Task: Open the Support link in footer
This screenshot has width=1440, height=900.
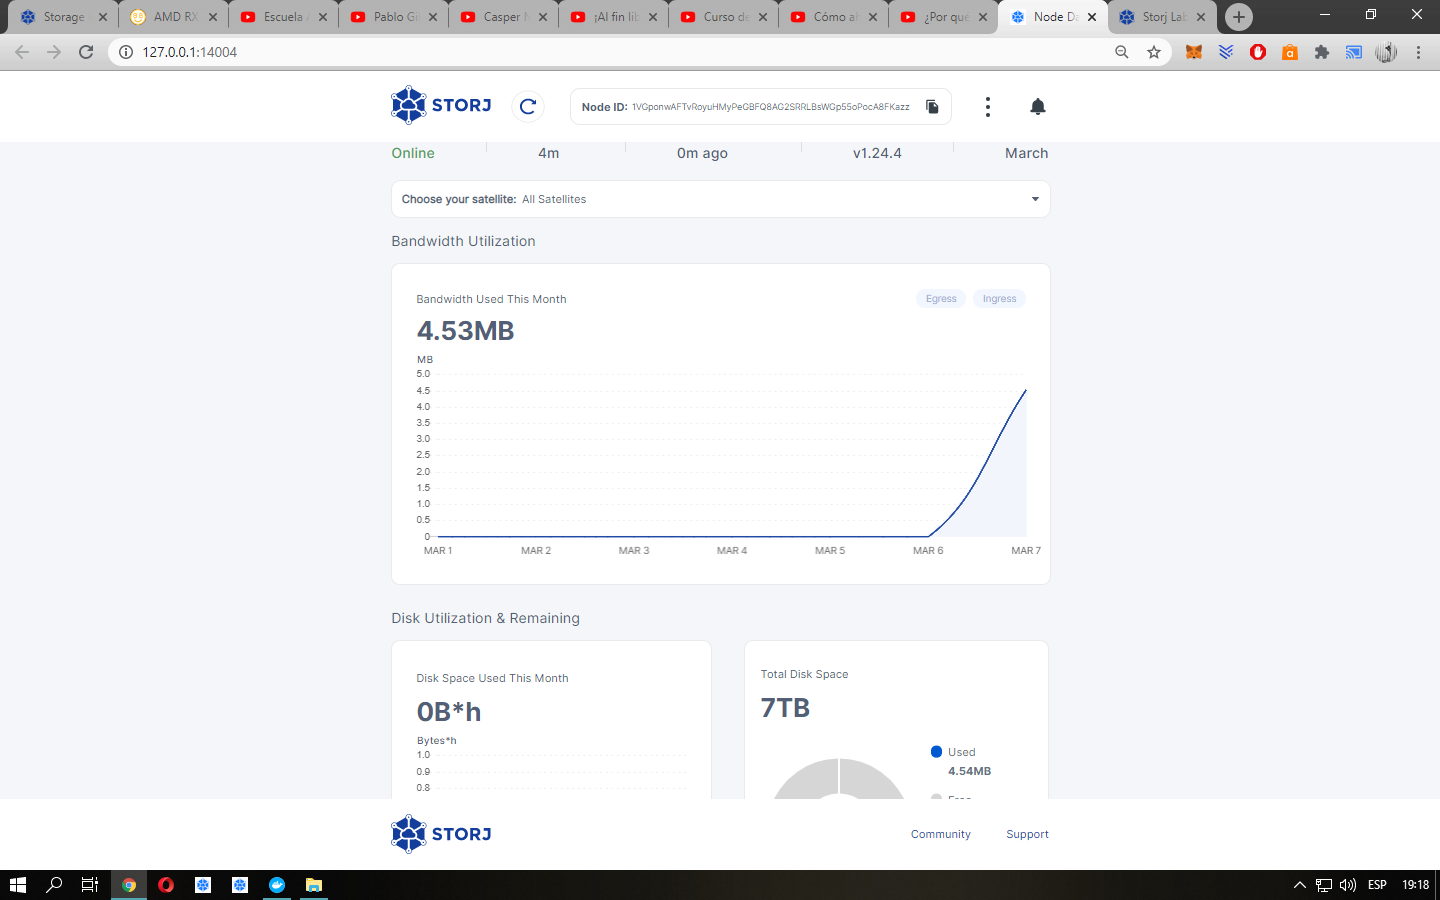Action: 1027,834
